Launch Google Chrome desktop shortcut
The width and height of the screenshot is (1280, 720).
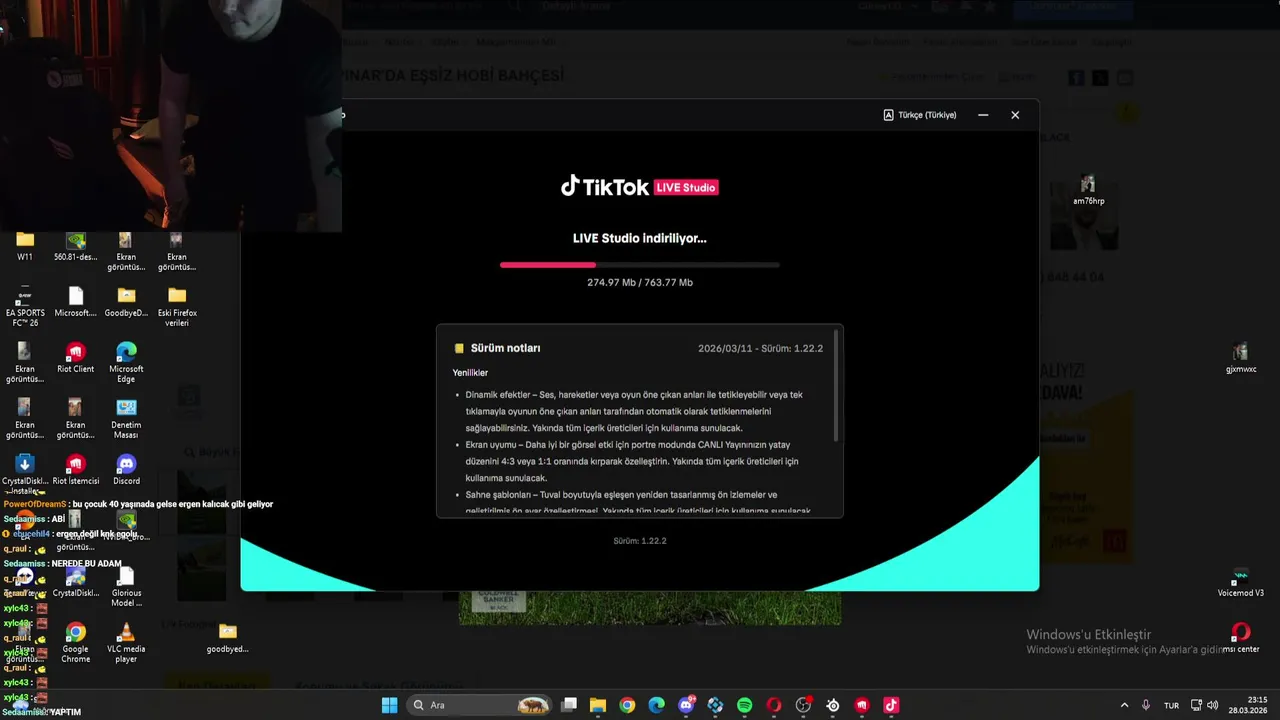75,643
